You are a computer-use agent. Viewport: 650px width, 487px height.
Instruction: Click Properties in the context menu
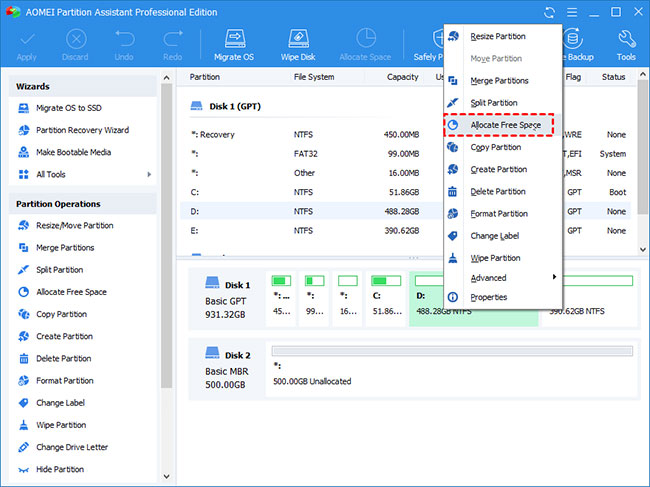[x=489, y=297]
